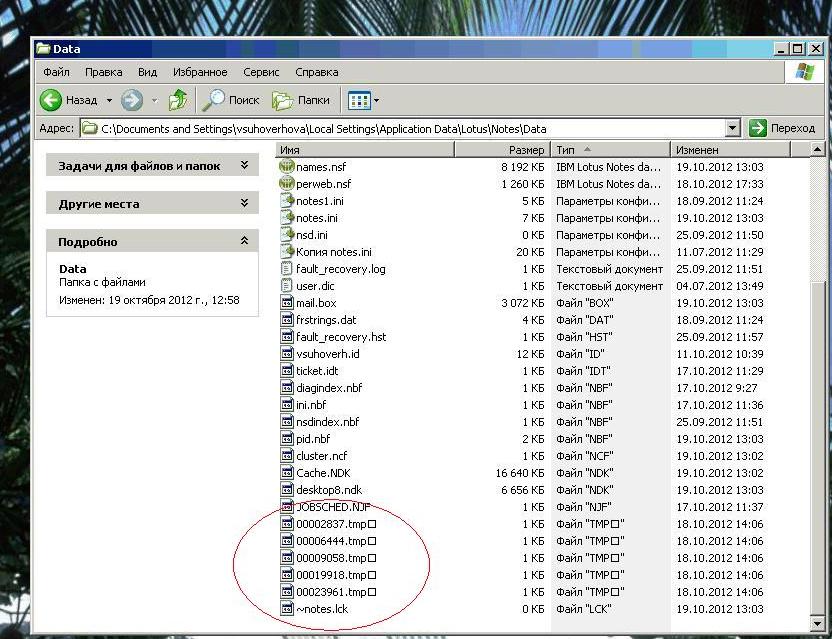Viewport: 832px width, 639px height.
Task: Click the user.dic document icon
Action: (x=287, y=286)
